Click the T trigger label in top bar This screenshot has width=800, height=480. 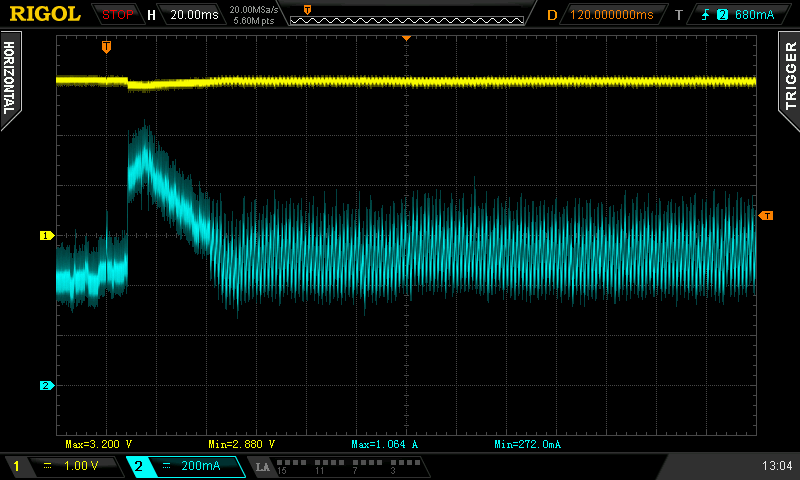pos(679,15)
